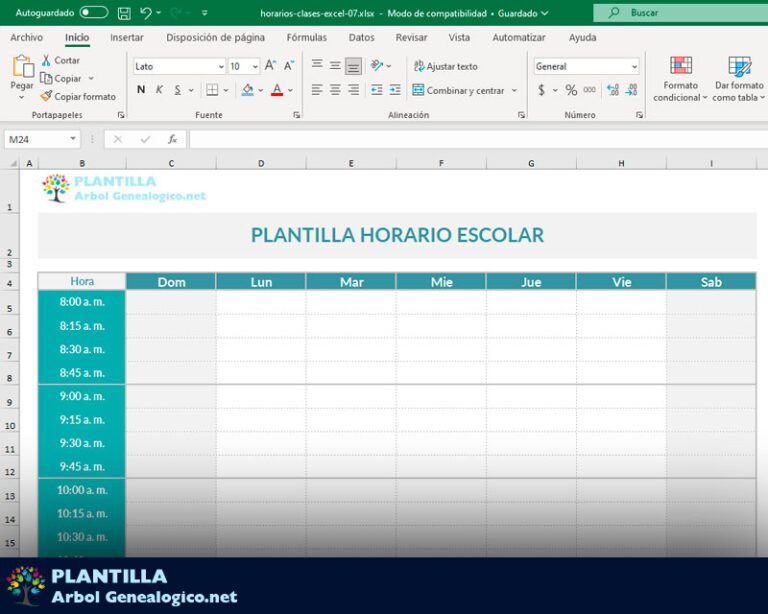Click the Pegar clipboard icon
Viewport: 768px width, 614px height.
click(23, 67)
